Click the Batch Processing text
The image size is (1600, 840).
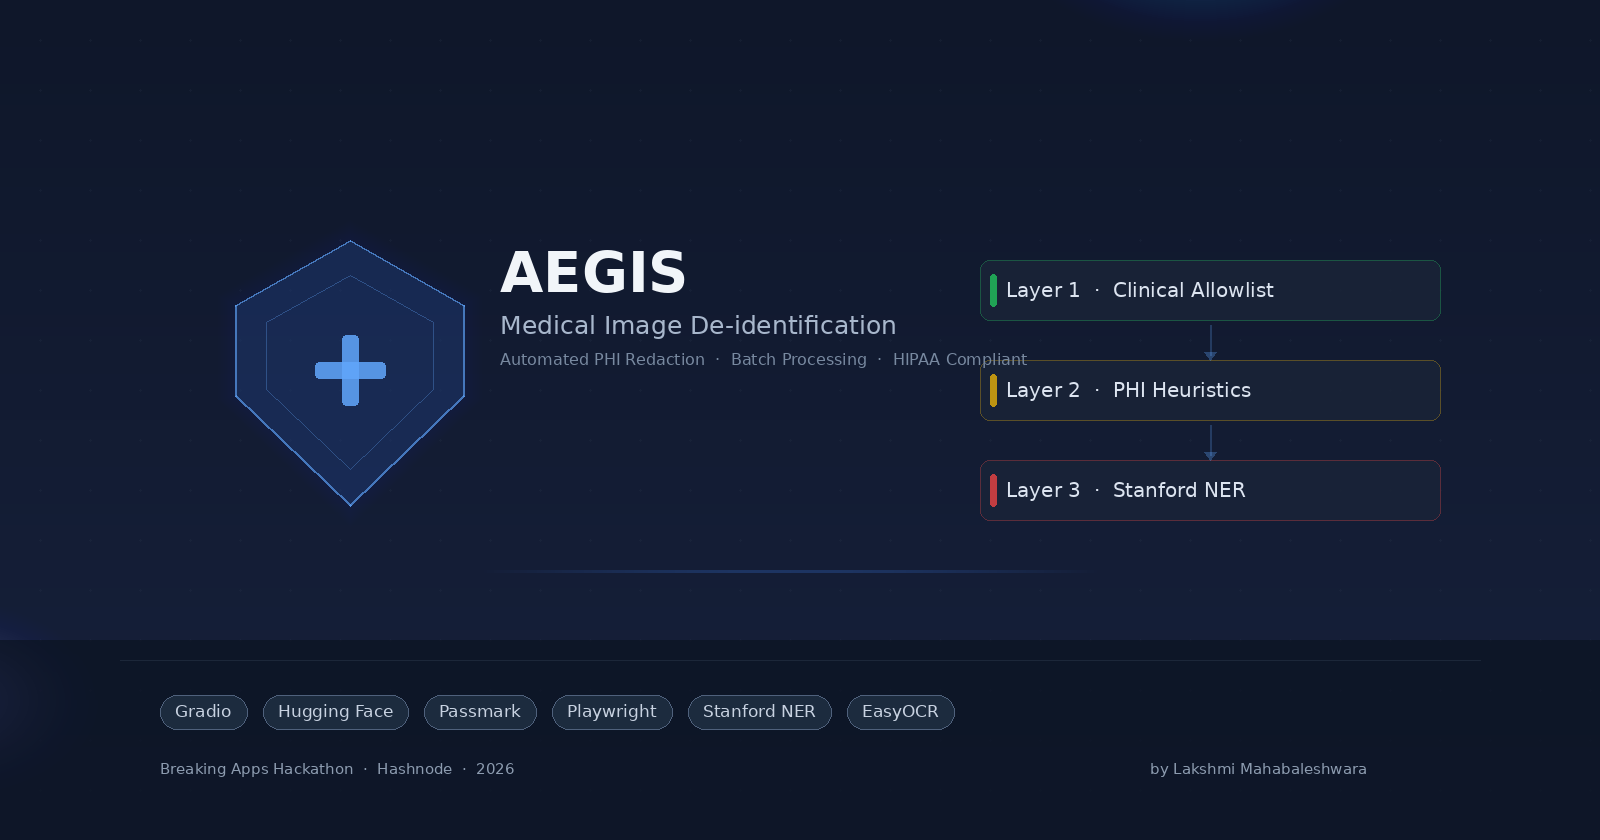click(x=799, y=360)
